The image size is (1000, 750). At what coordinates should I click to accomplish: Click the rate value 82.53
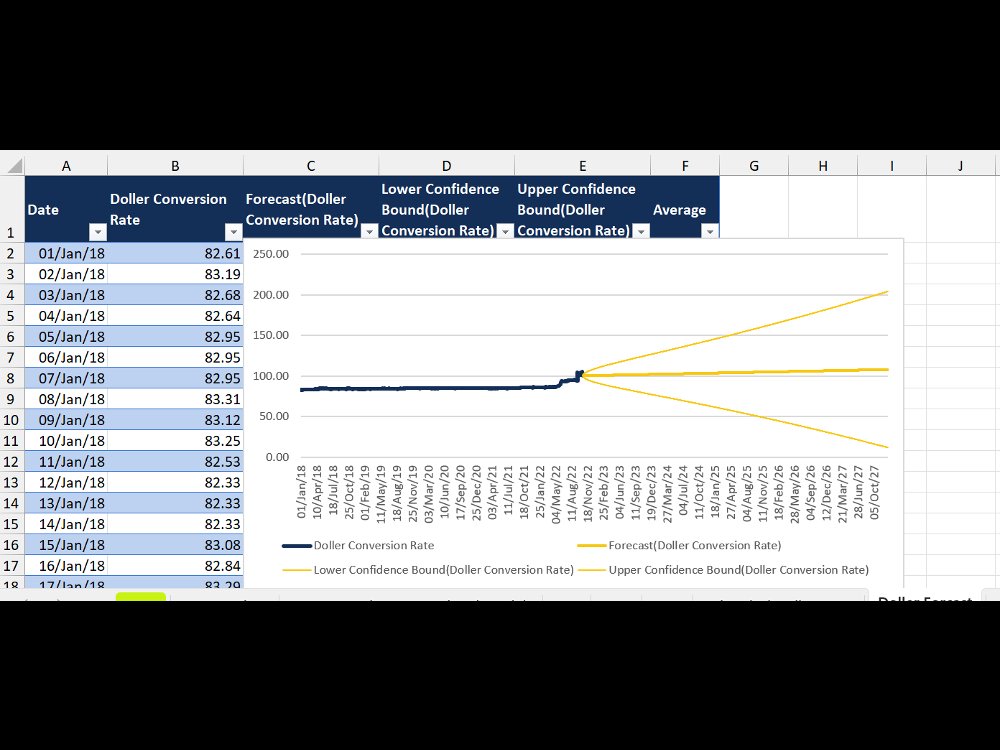[x=175, y=462]
